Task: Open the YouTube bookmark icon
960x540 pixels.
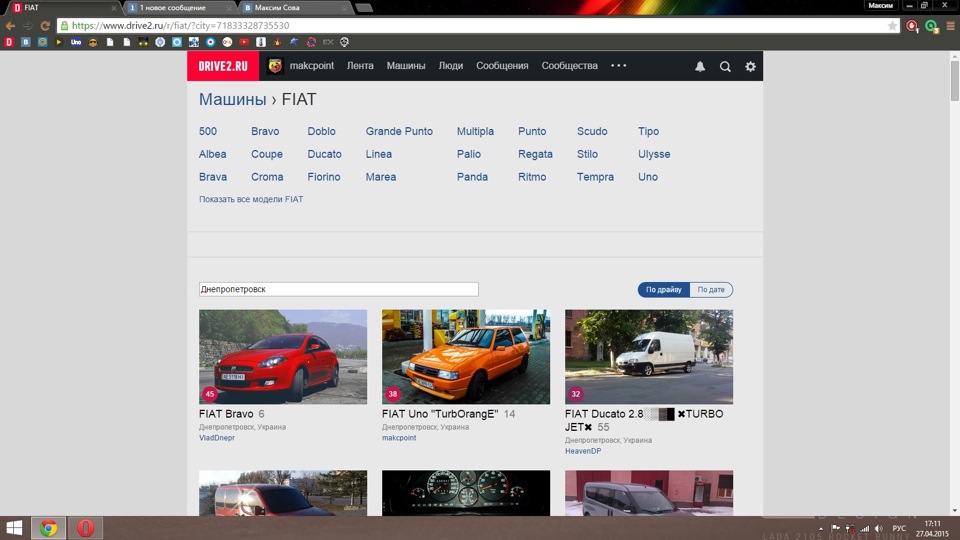Action: 244,42
